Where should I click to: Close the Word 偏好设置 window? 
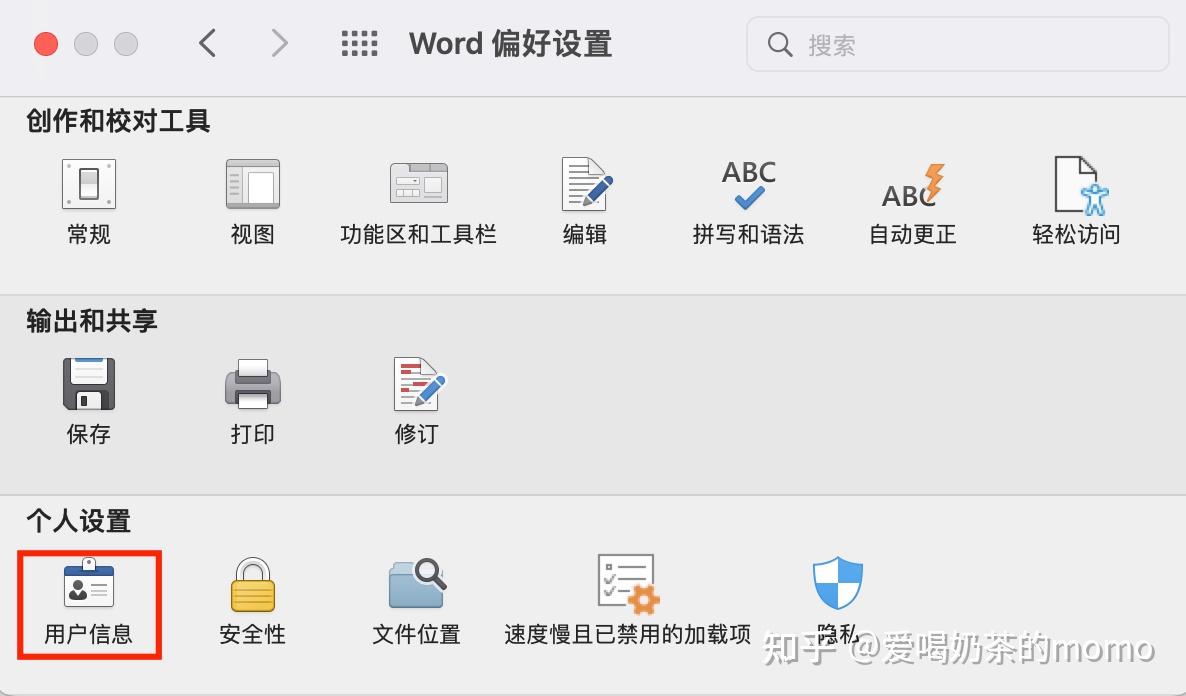tap(46, 44)
